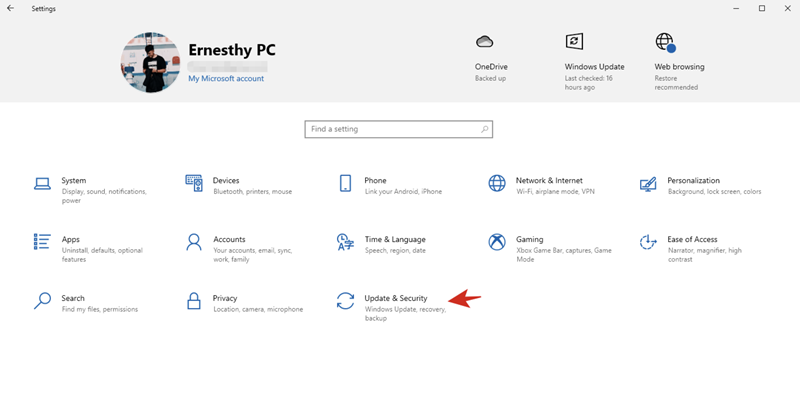Open the Search category title
This screenshot has width=800, height=394.
pos(73,298)
